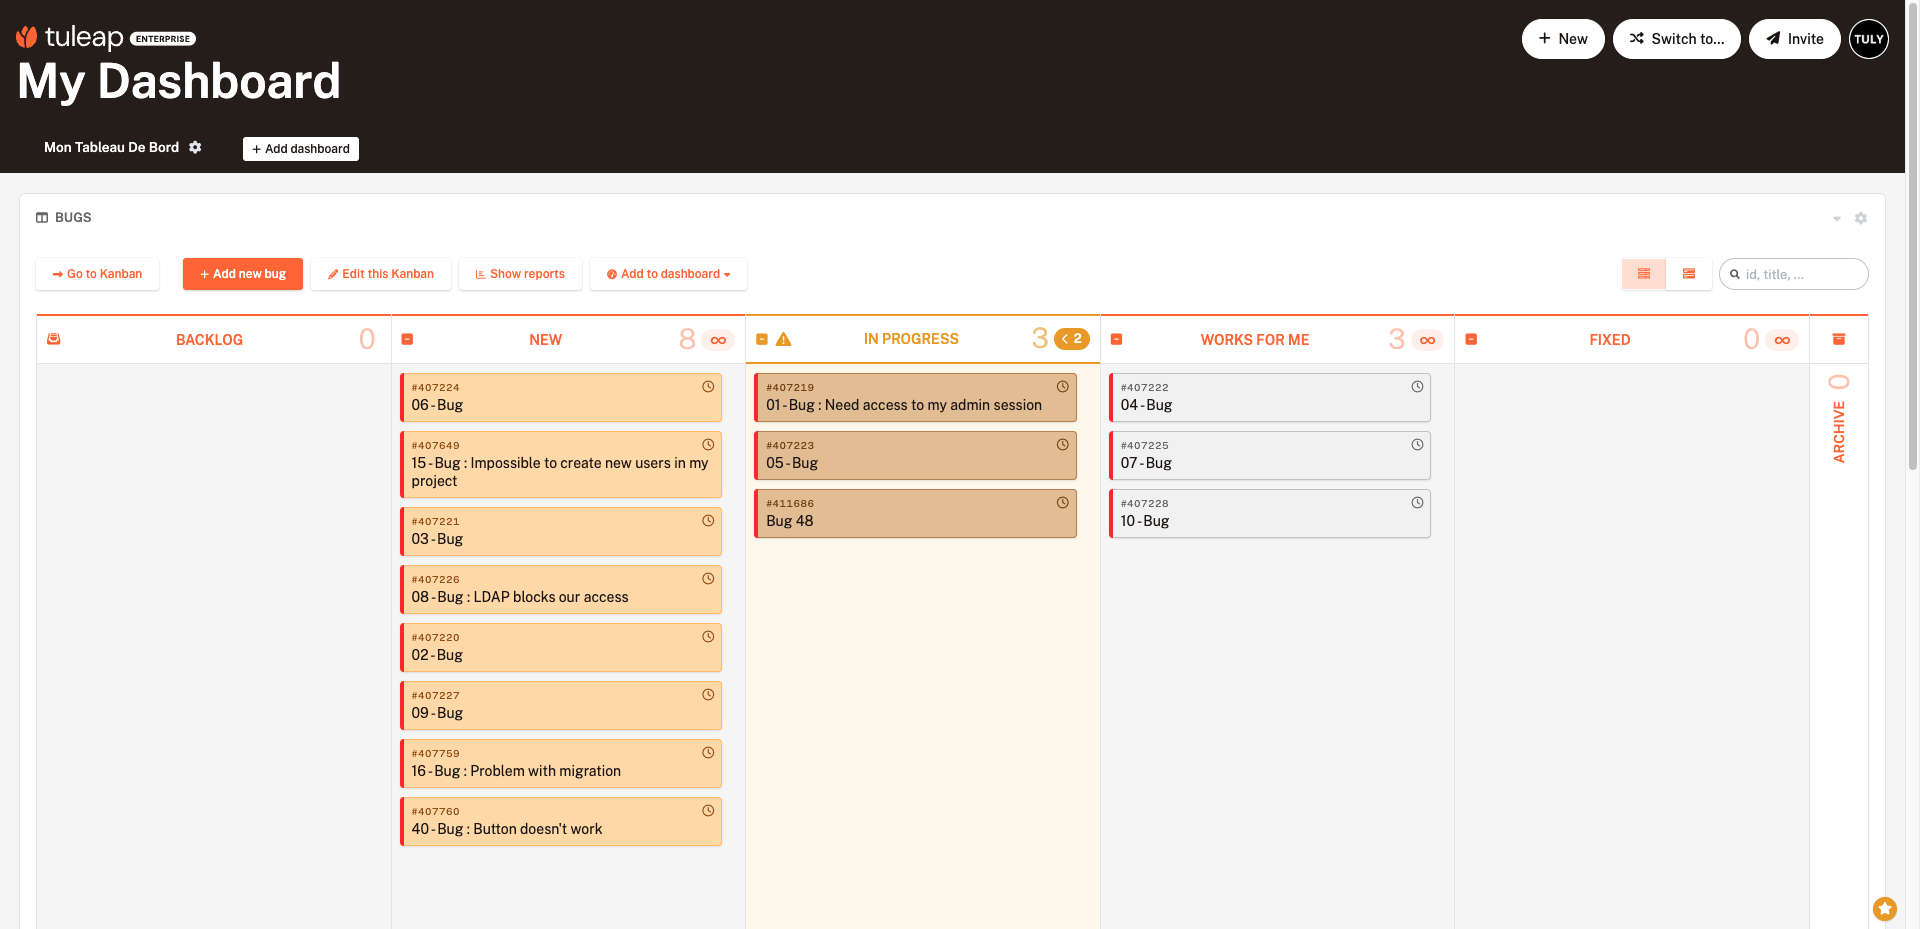This screenshot has height=929, width=1920.
Task: Collapse the NEW column
Action: [x=407, y=339]
